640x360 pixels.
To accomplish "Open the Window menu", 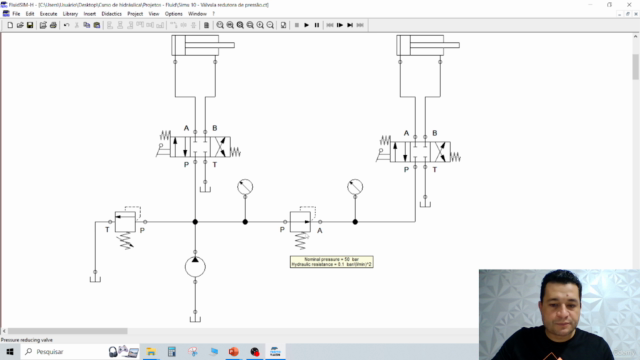I will pyautogui.click(x=197, y=14).
